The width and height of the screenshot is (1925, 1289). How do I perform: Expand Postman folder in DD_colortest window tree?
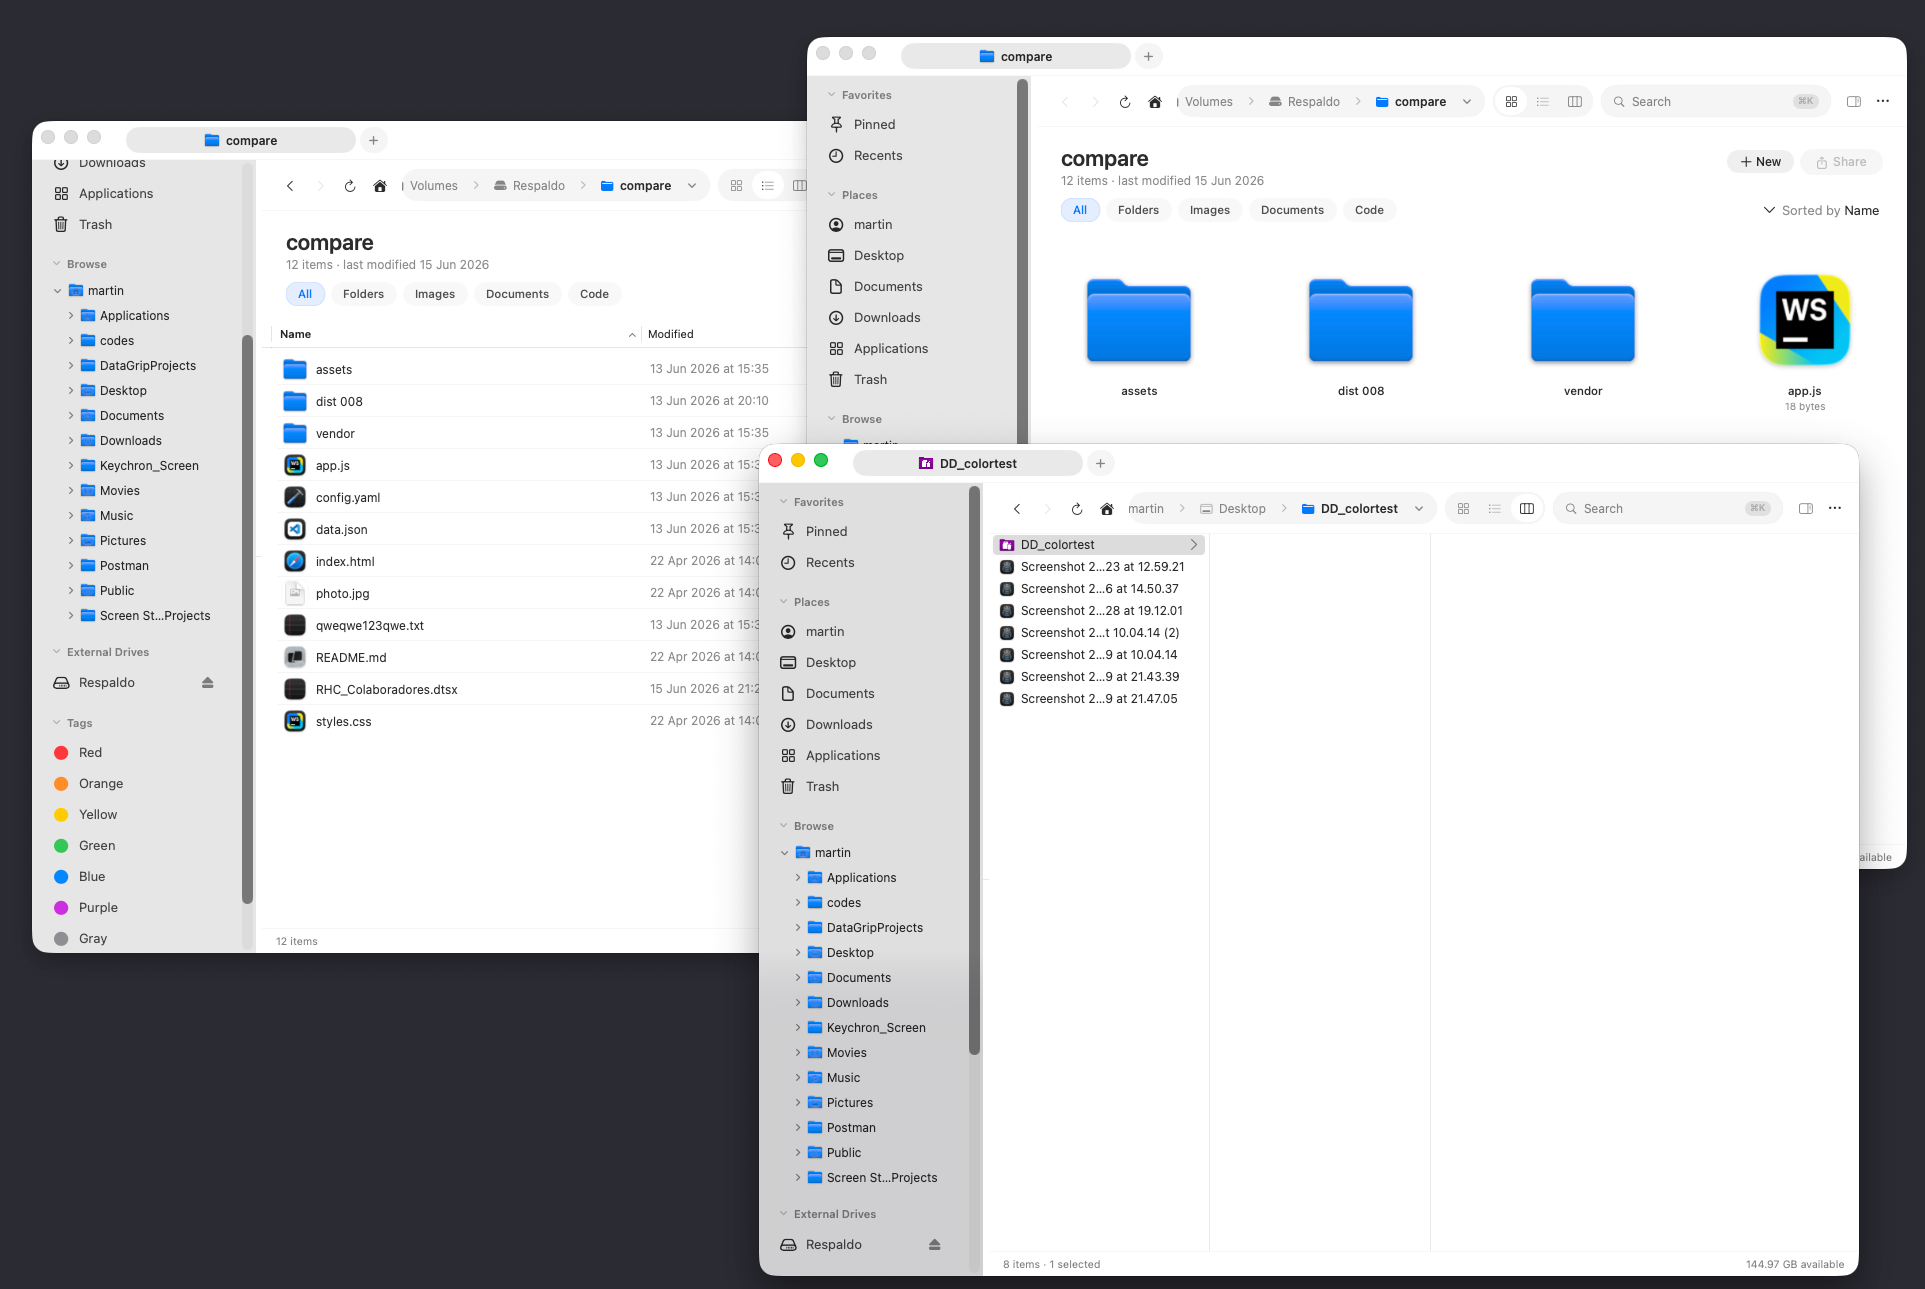click(798, 1128)
